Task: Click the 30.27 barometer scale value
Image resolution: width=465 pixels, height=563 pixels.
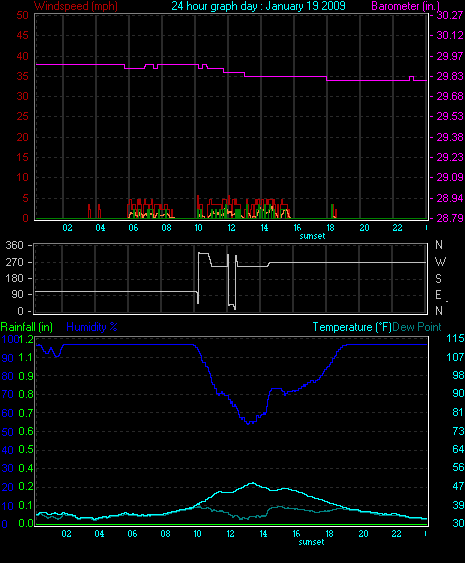Action: point(450,15)
